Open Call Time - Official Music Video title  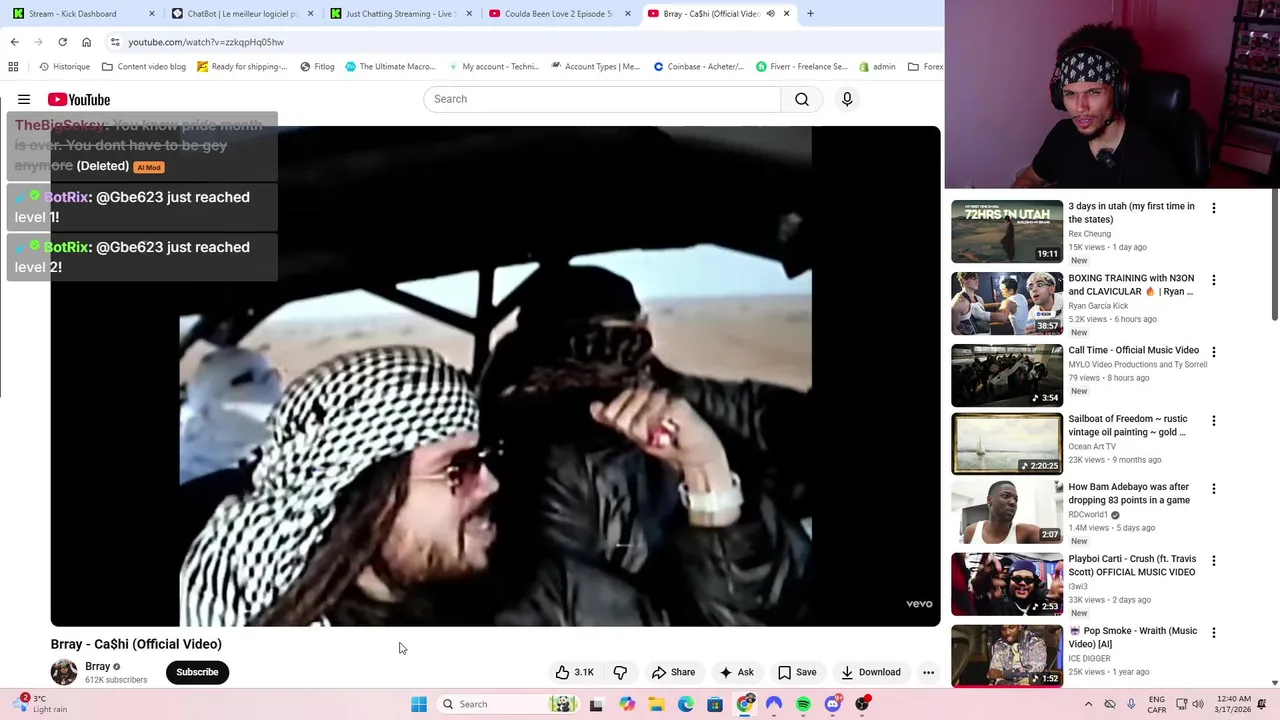tap(1133, 350)
